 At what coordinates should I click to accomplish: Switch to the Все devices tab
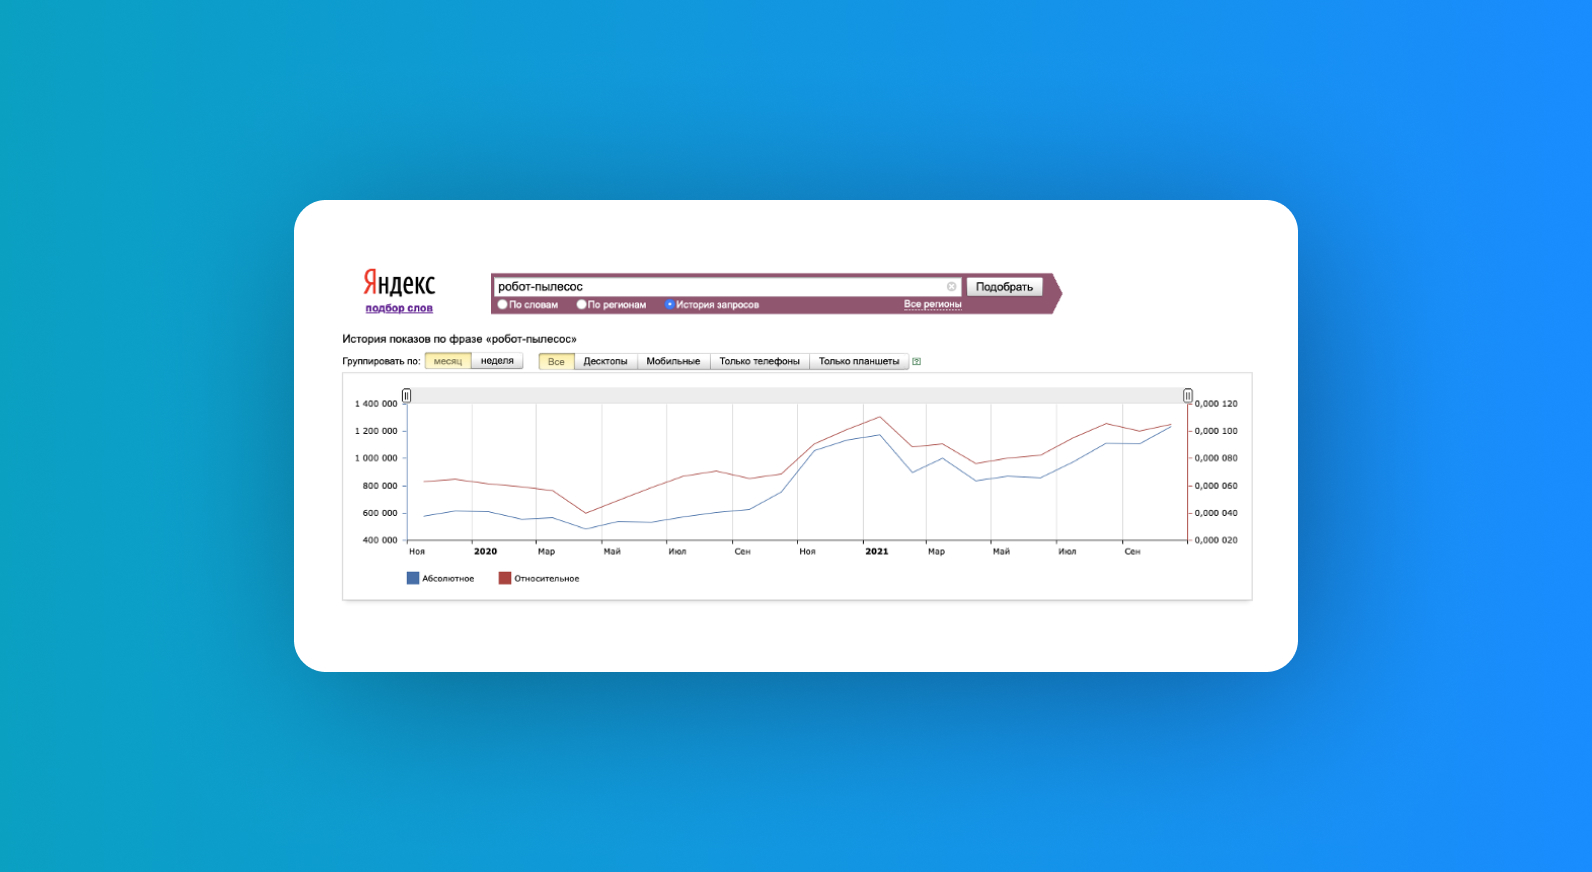click(x=556, y=362)
